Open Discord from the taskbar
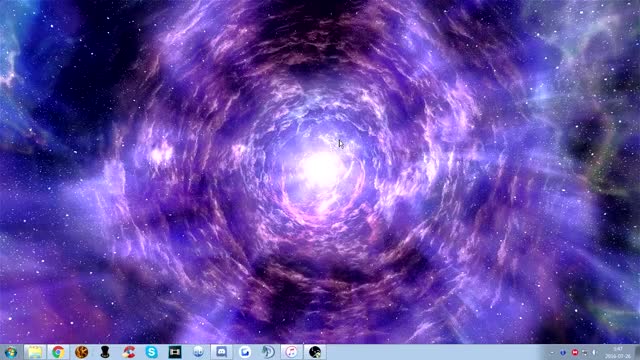 tap(222, 352)
